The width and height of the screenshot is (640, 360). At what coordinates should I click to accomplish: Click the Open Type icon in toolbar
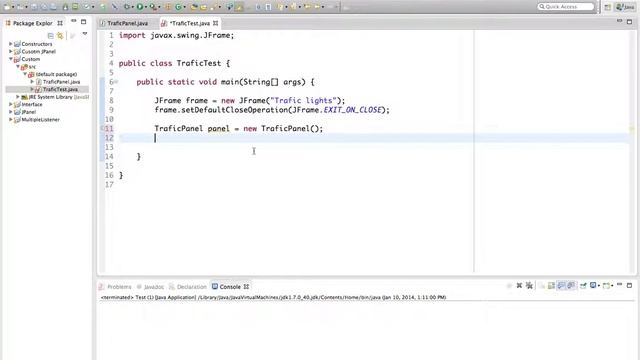[x=193, y=7]
